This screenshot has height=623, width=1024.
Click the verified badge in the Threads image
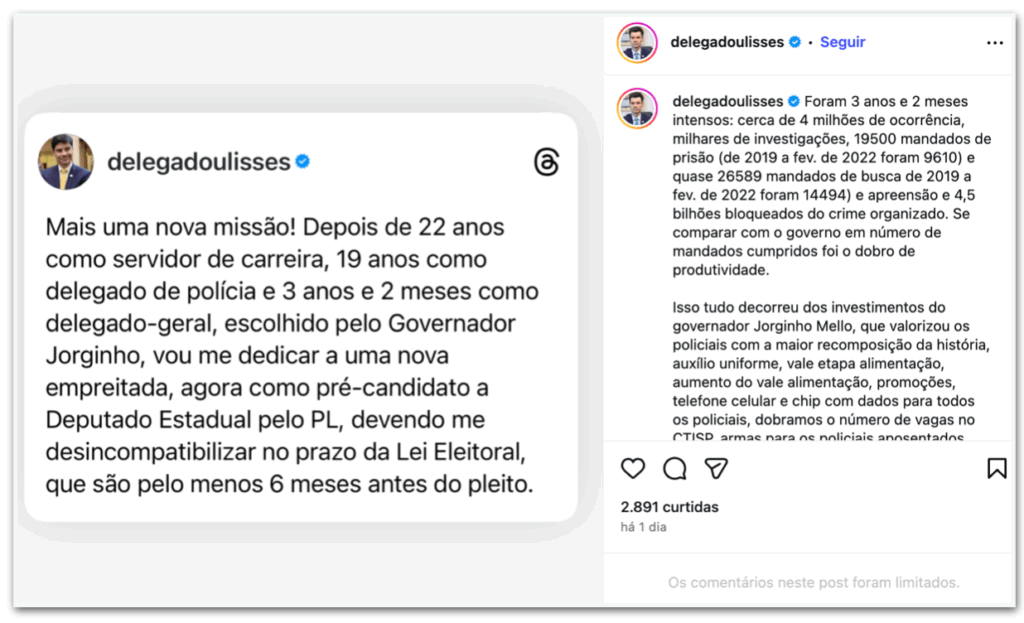point(302,161)
